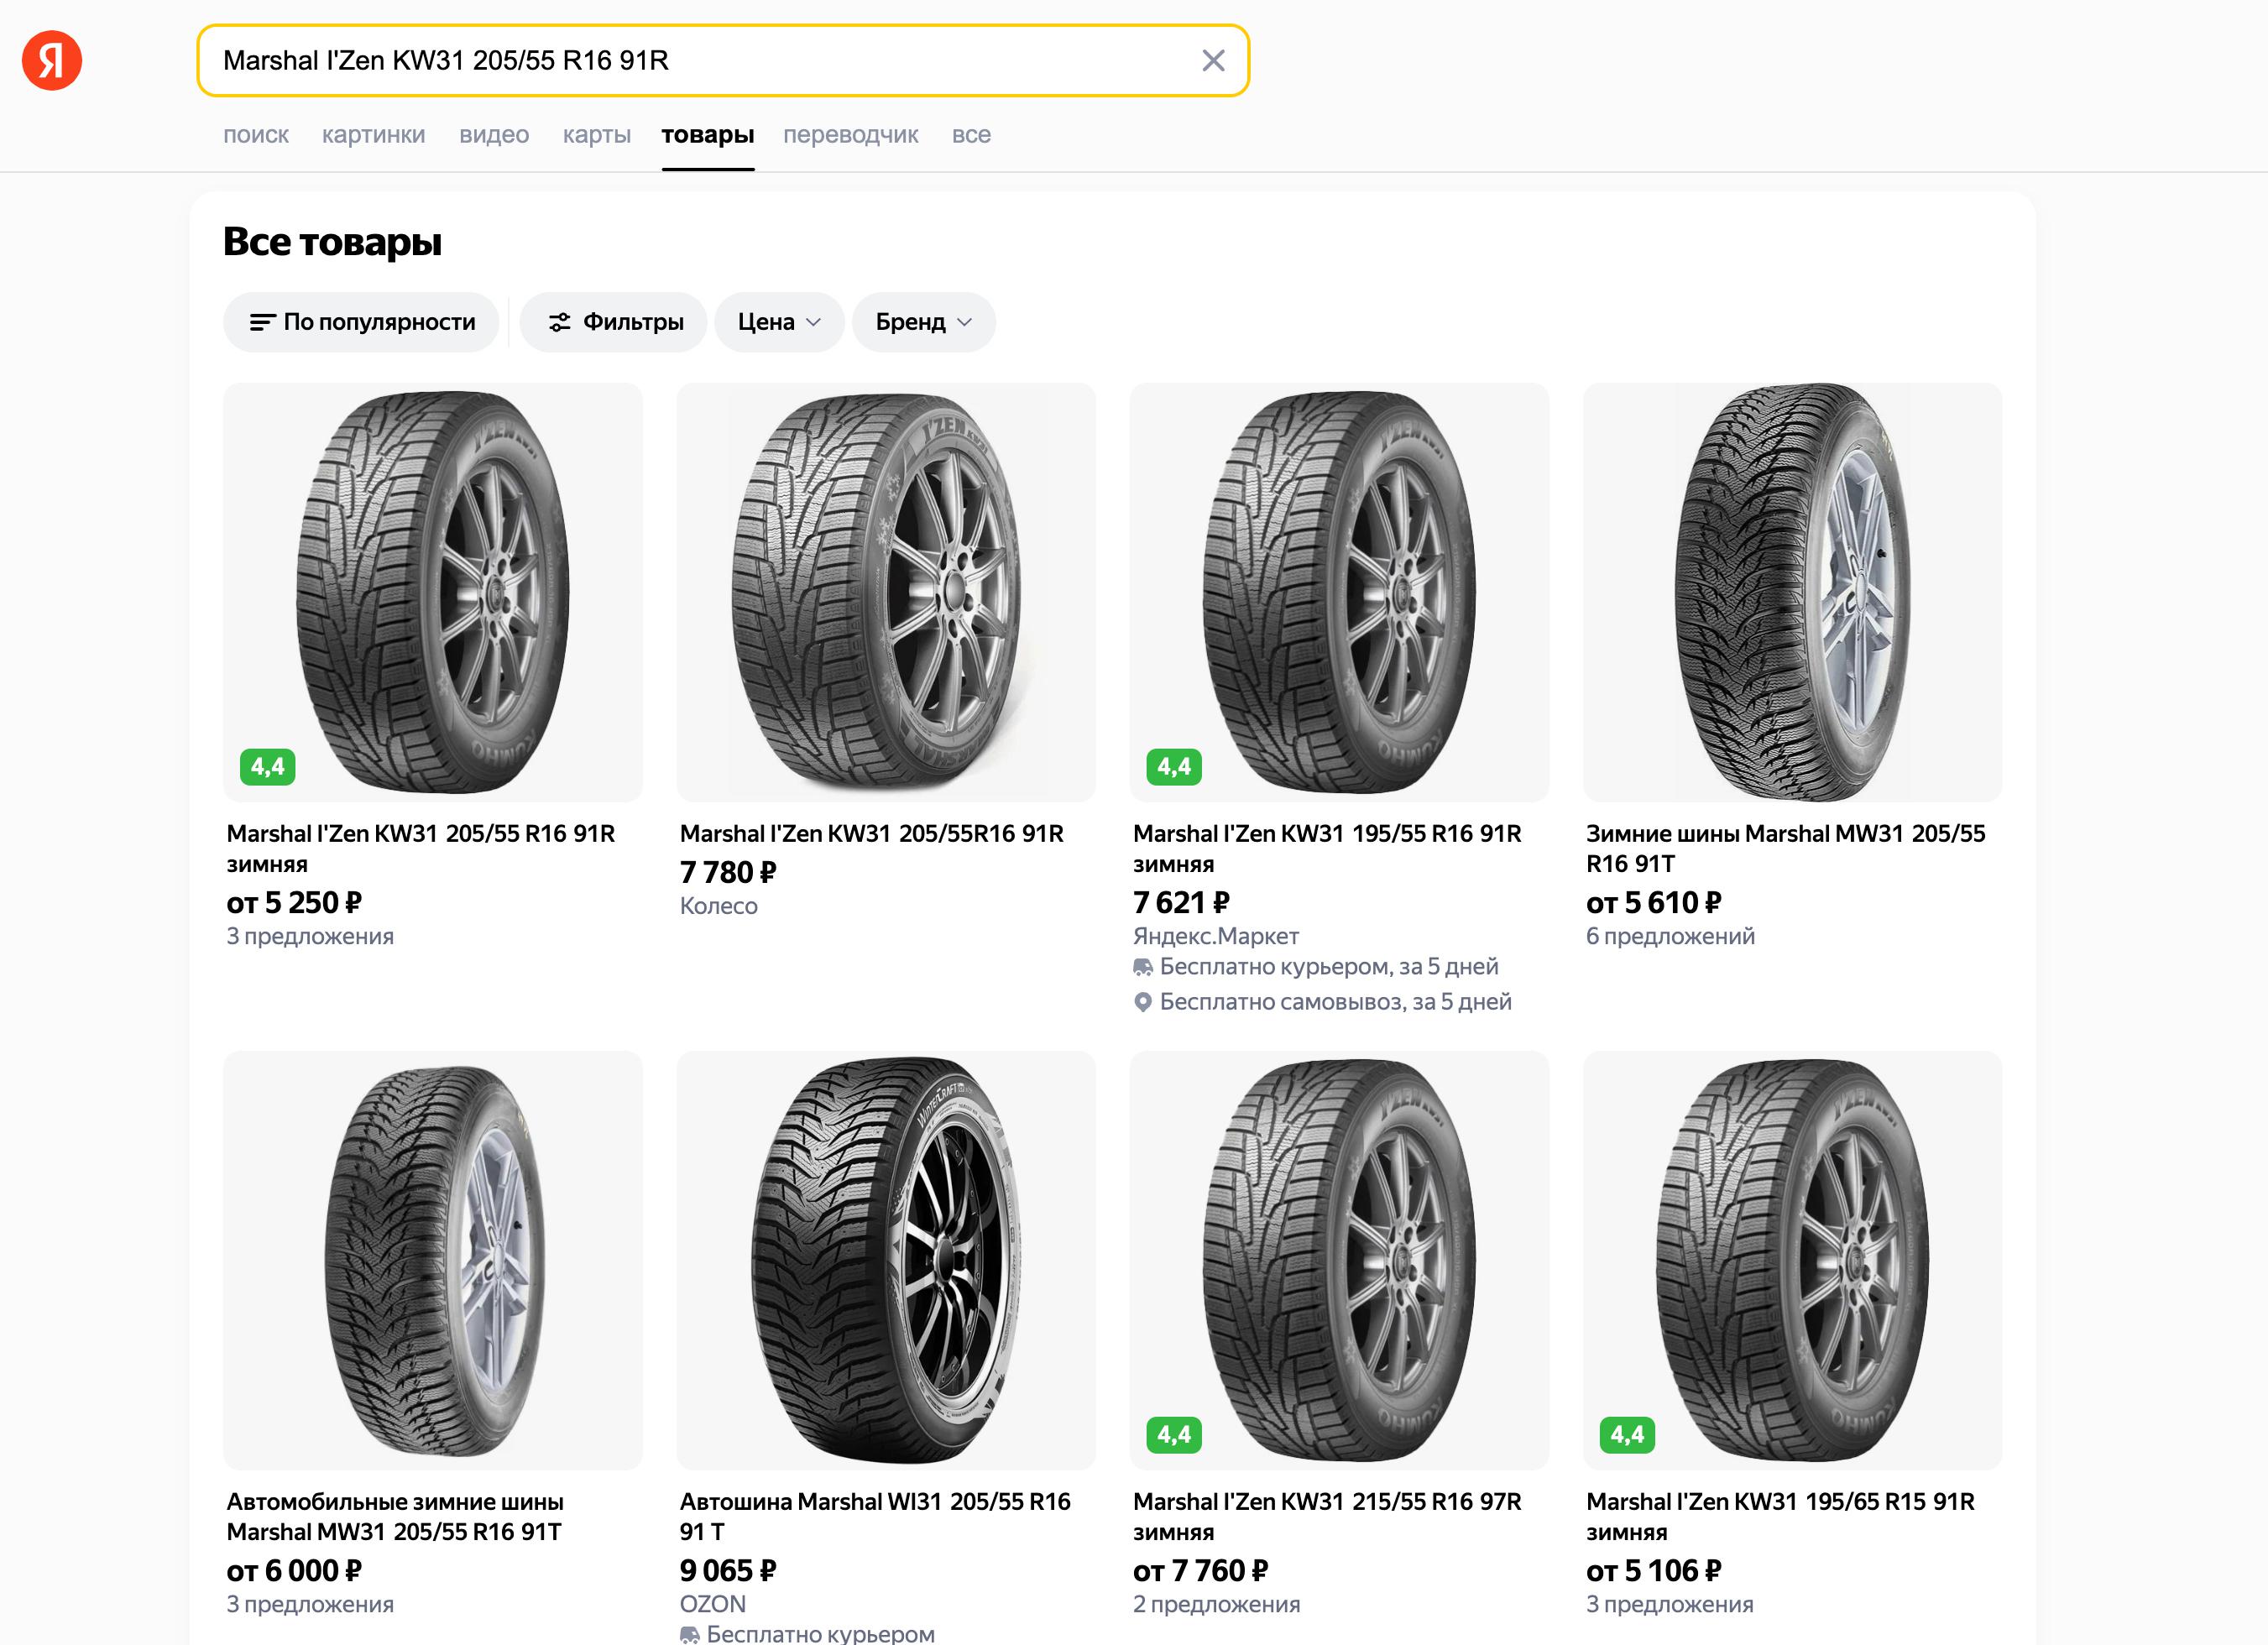Open the По популярности sort button
Screen dimensions: 2268x1645
pos(361,322)
